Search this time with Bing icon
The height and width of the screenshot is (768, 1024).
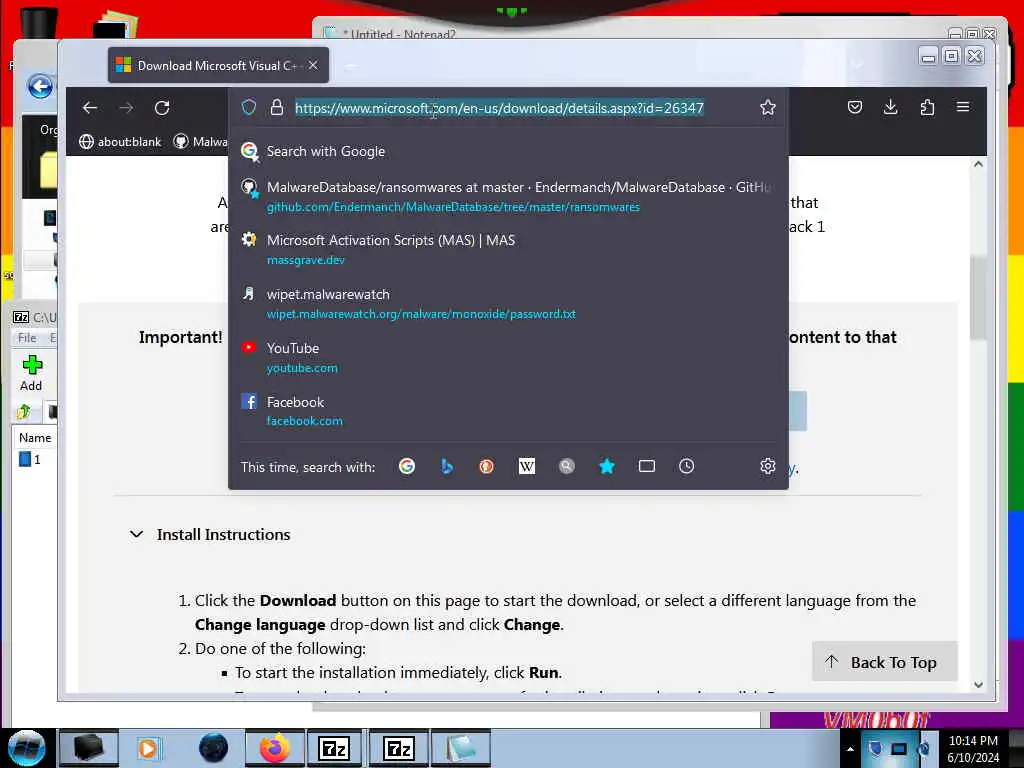447,466
